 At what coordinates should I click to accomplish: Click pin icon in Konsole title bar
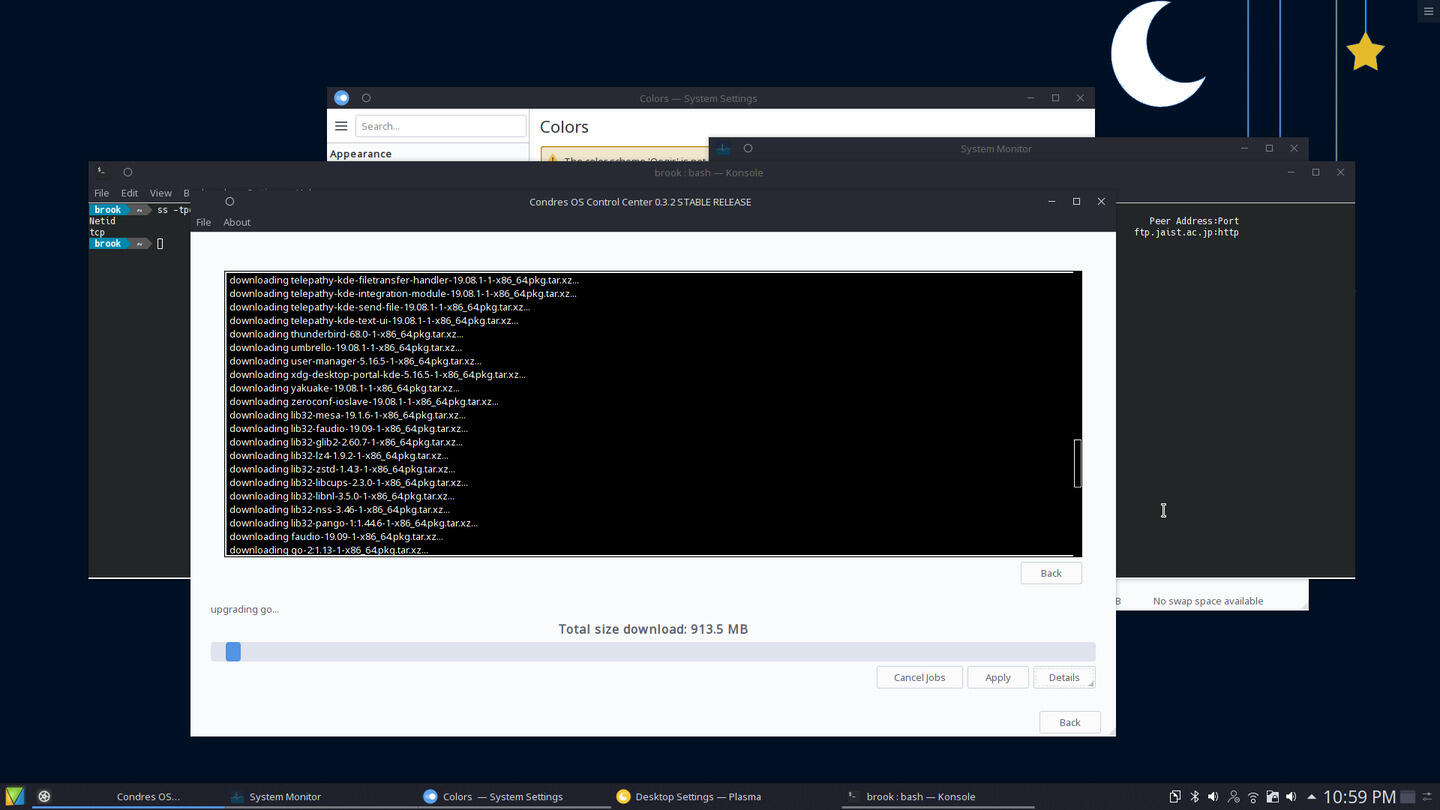(x=127, y=172)
